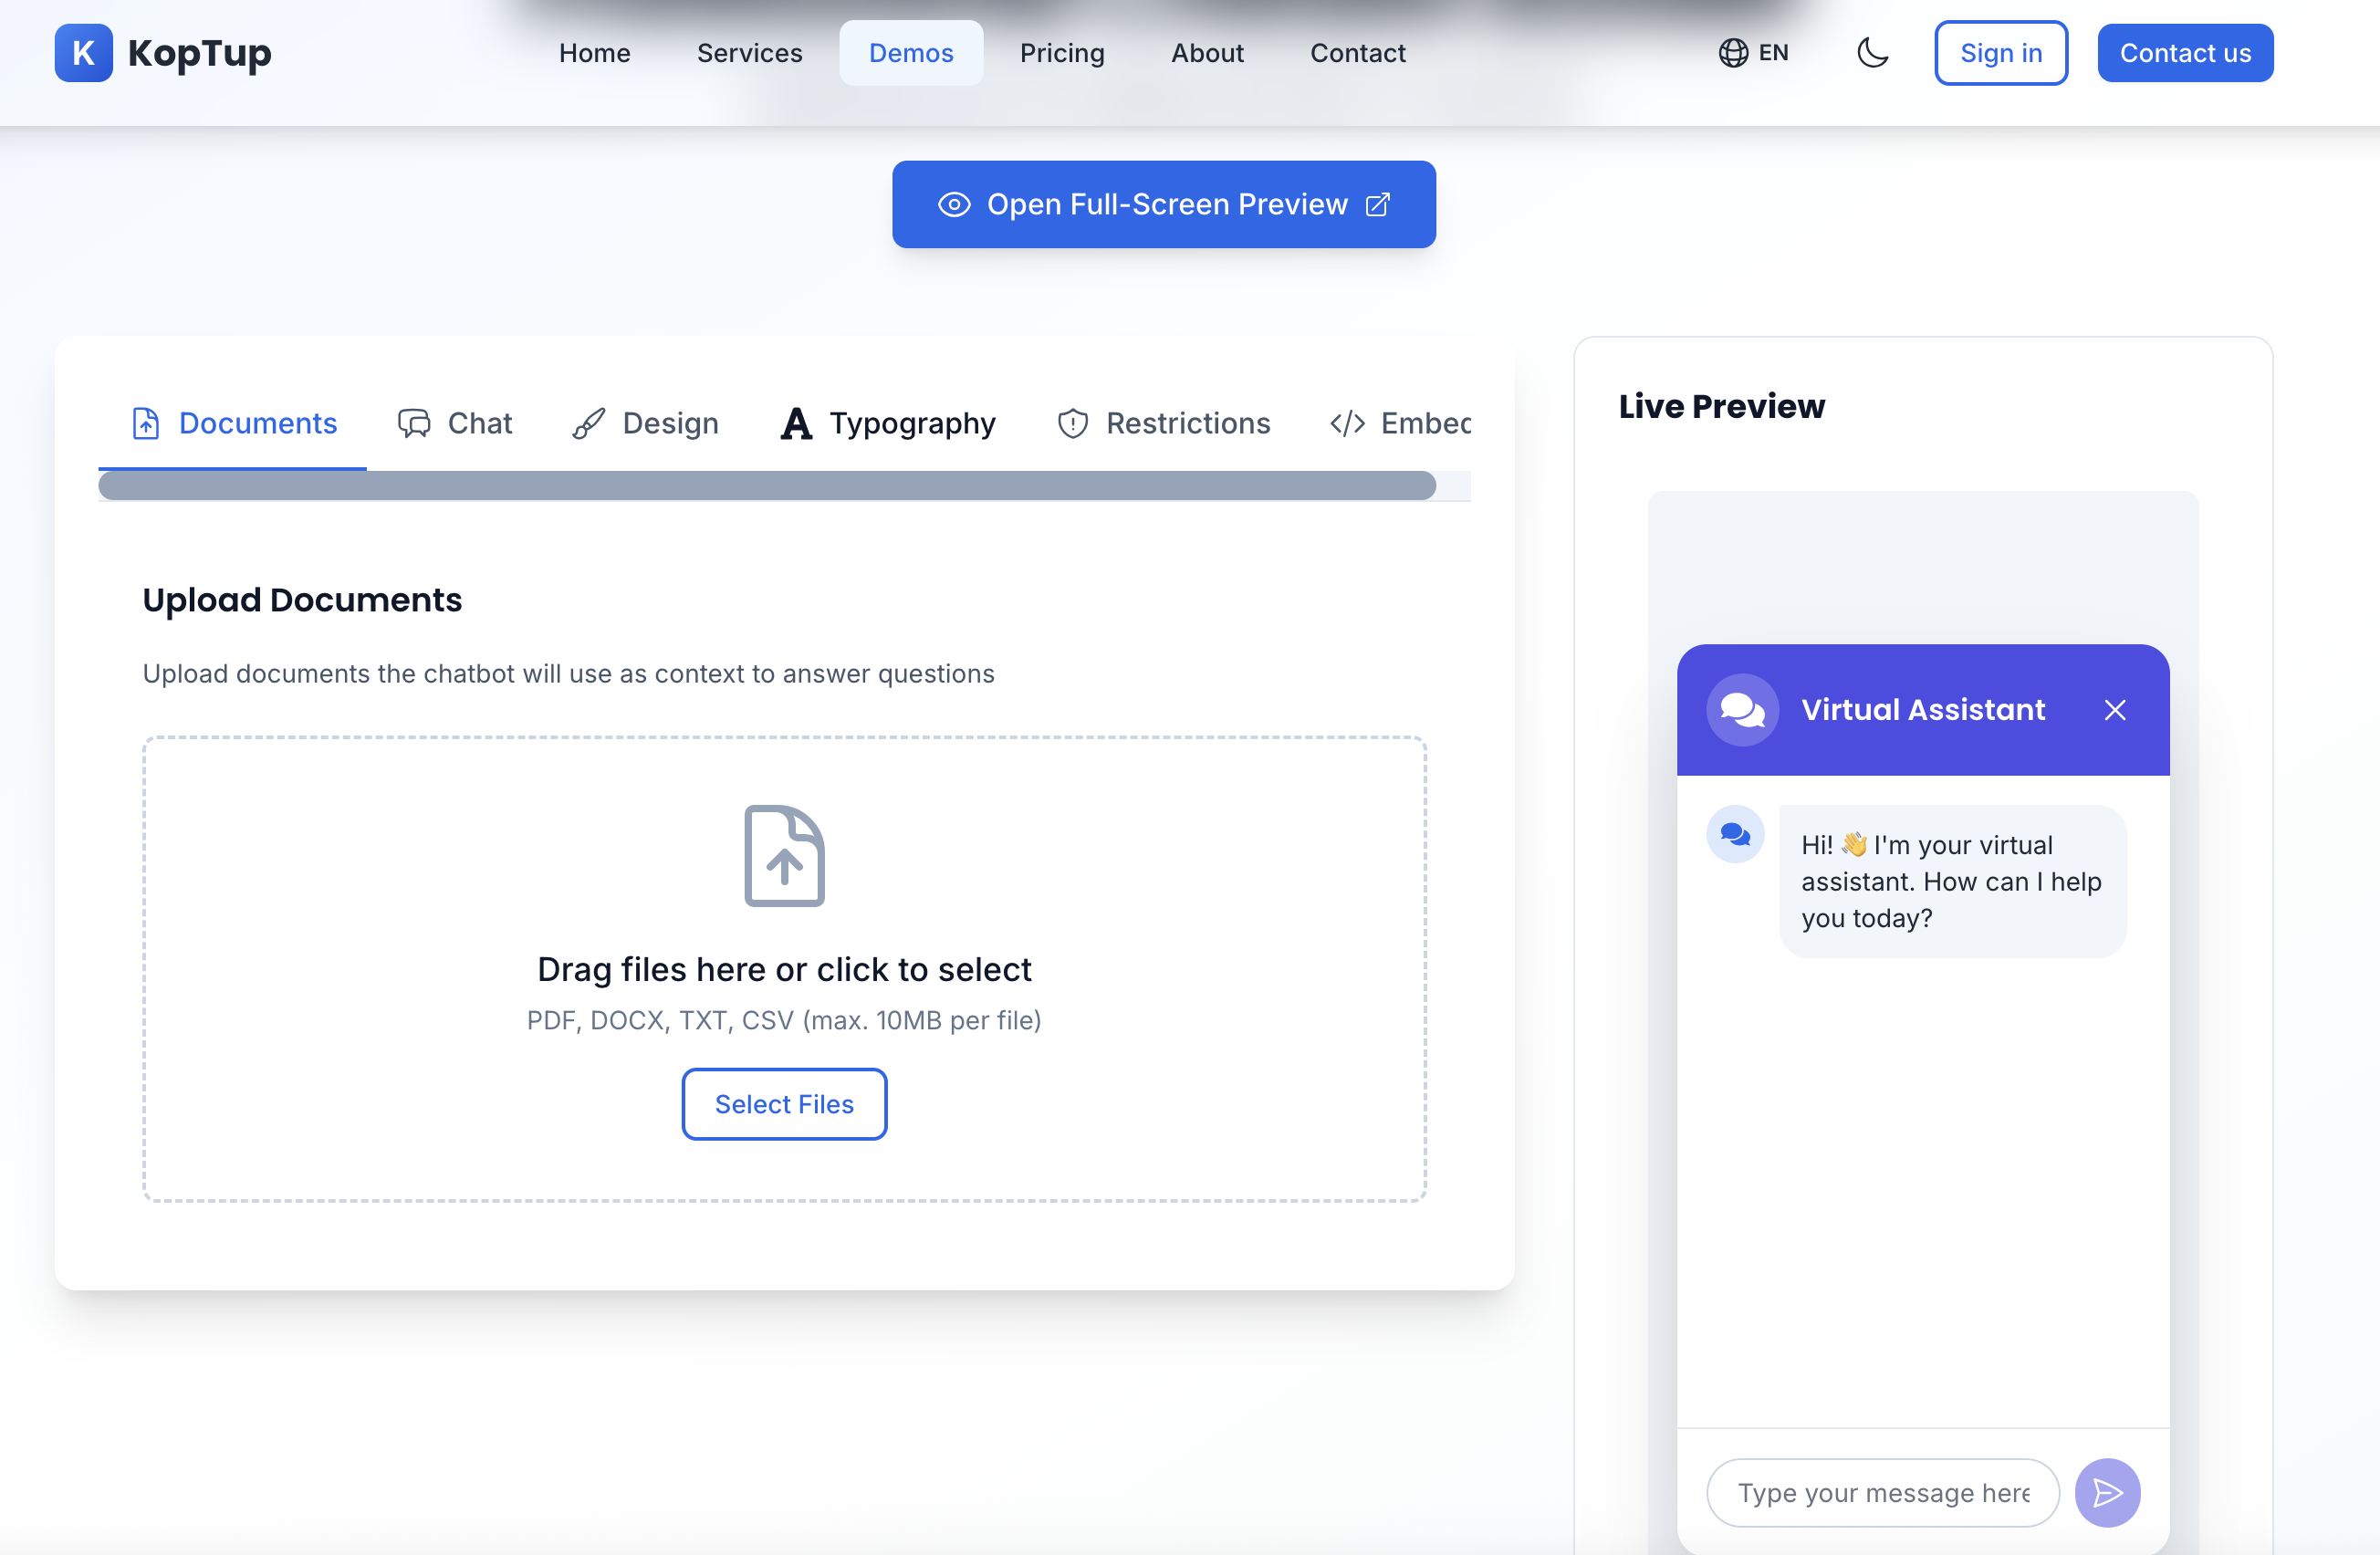2380x1555 pixels.
Task: Click the file upload icon in the drop area
Action: pos(784,856)
